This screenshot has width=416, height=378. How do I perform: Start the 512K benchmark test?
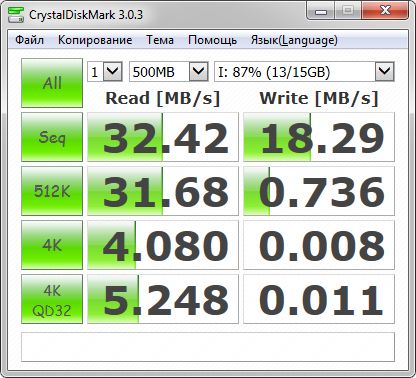tap(52, 191)
